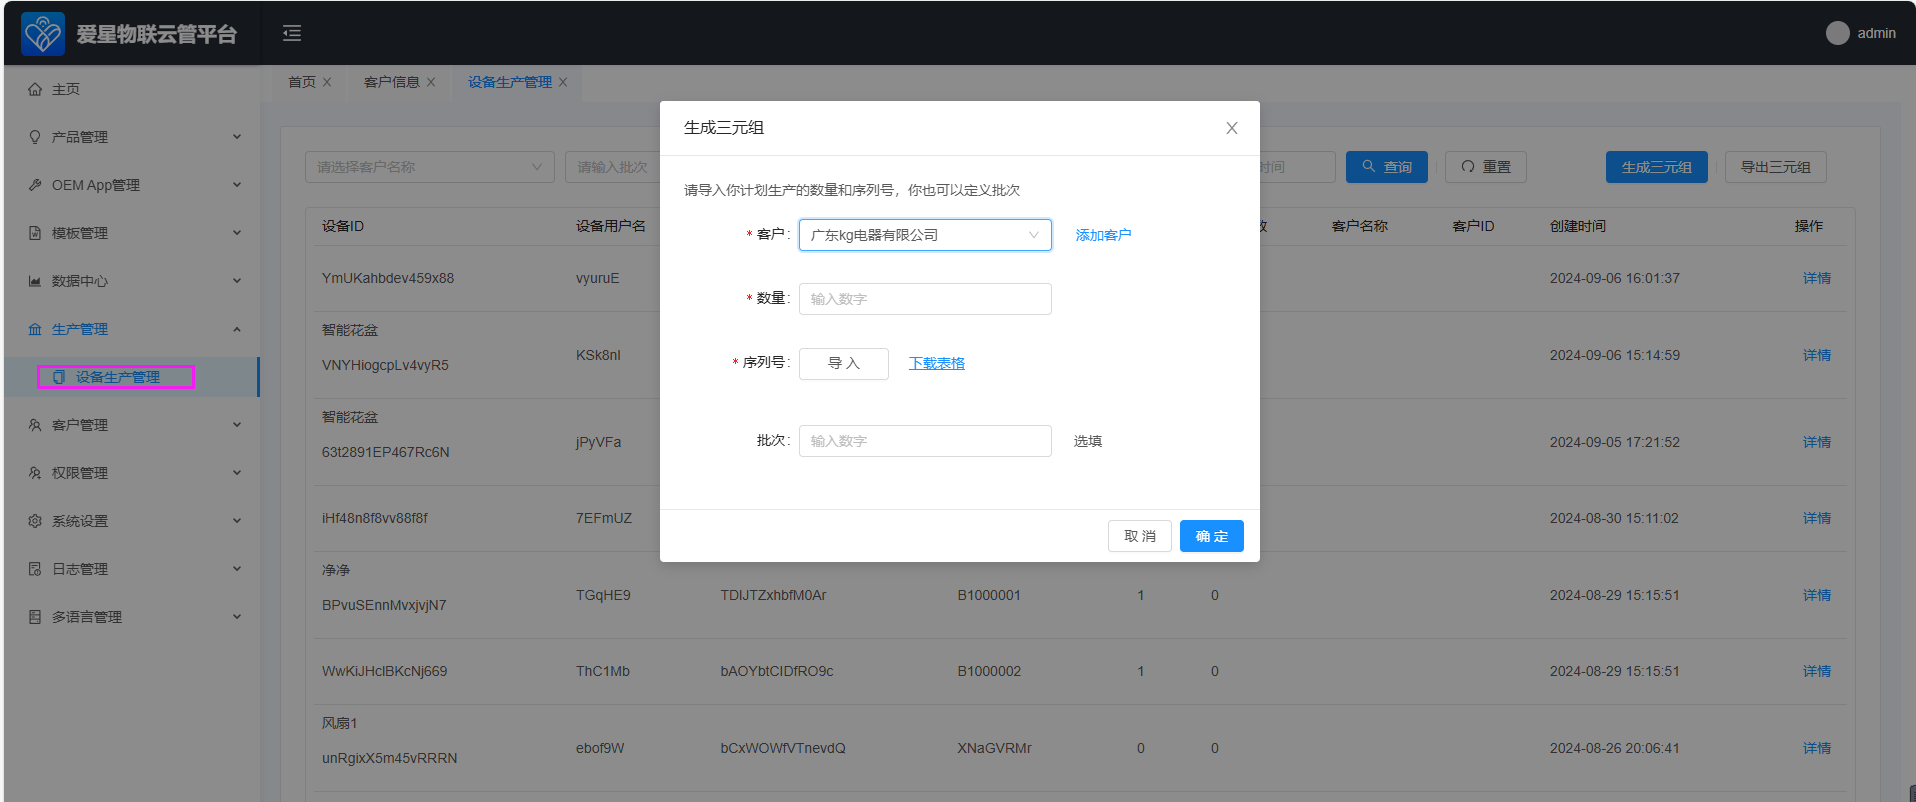The height and width of the screenshot is (802, 1916).
Task: Expand the 日志管理 menu chevron
Action: tap(237, 569)
